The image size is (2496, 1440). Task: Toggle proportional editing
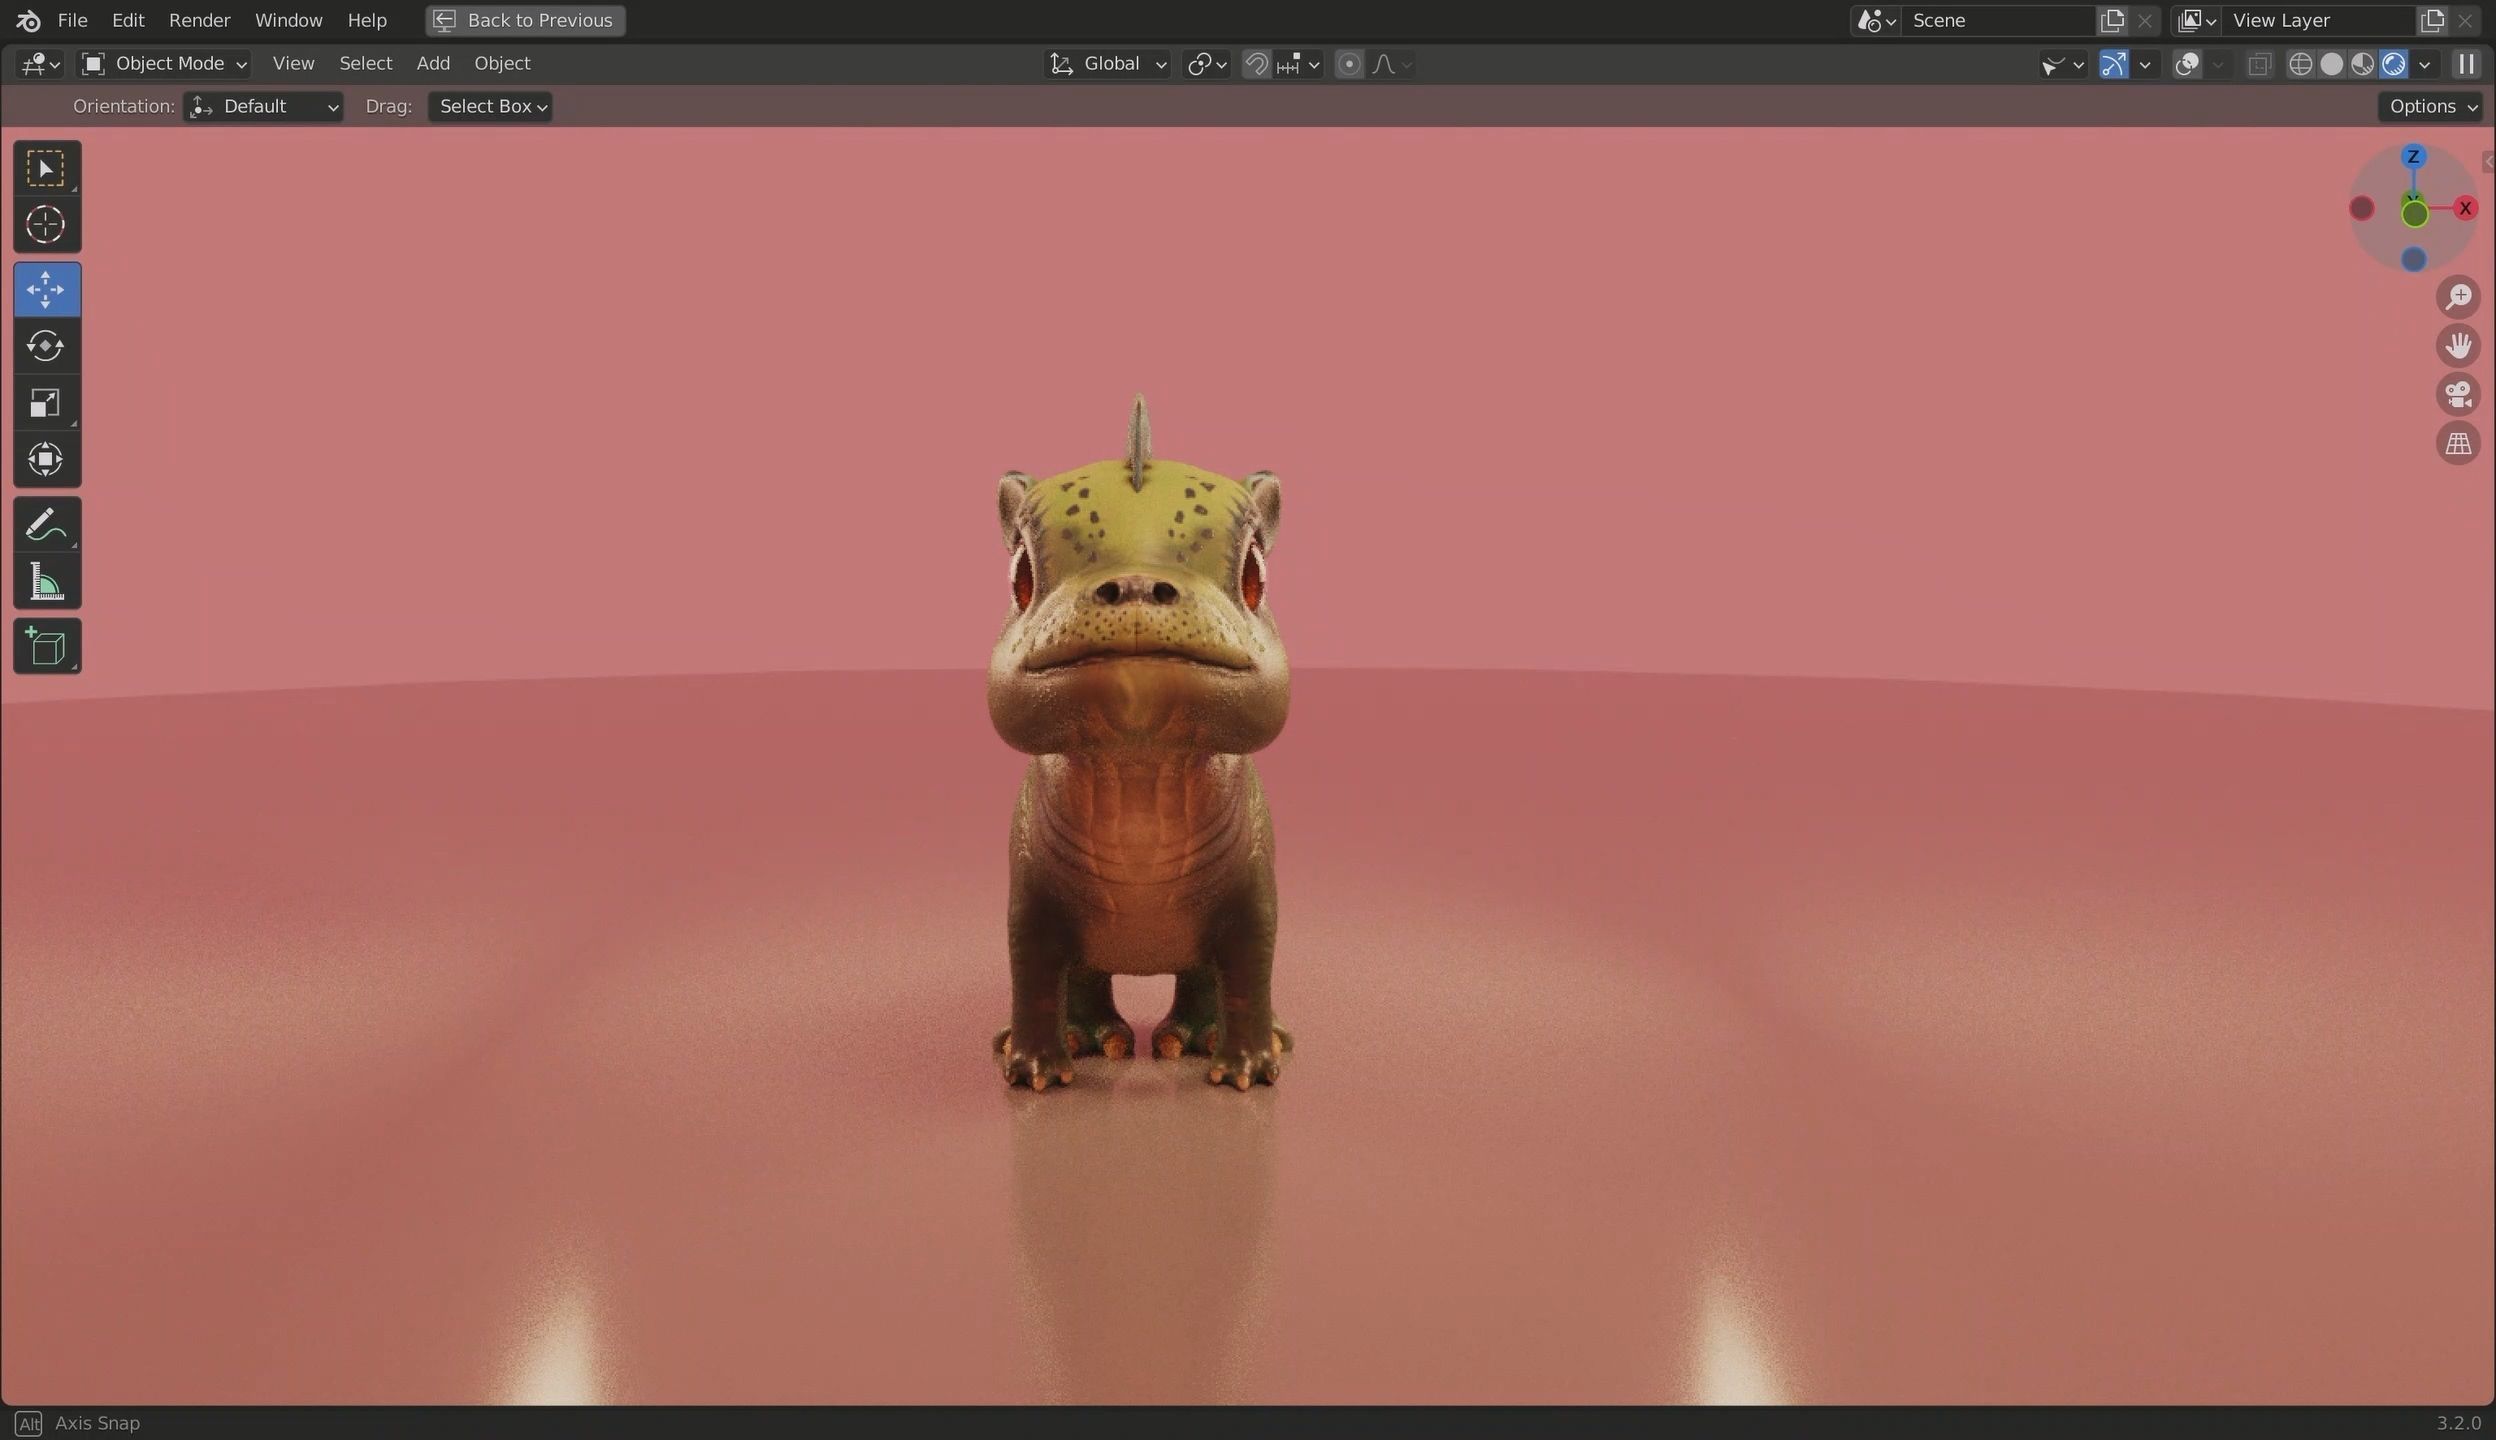1349,64
